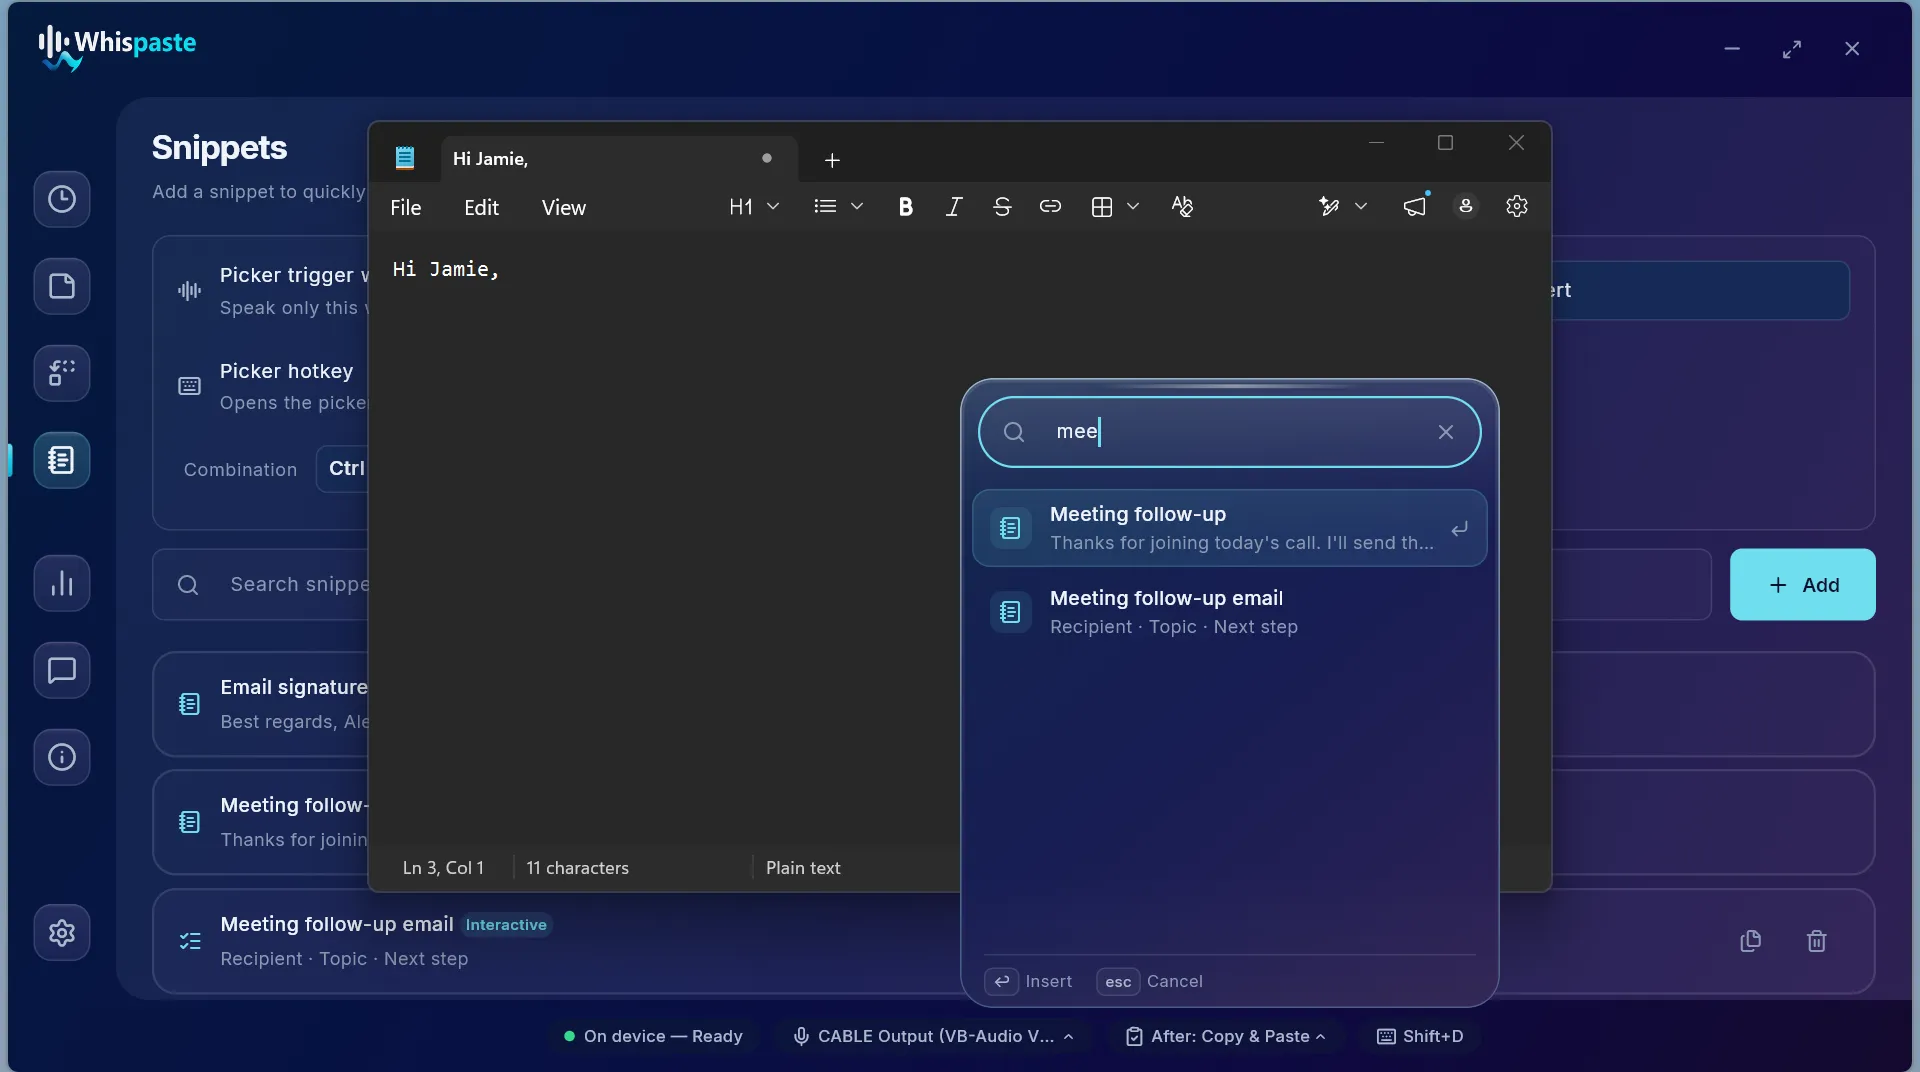The height and width of the screenshot is (1072, 1920).
Task: Select the Meeting follow-up picker result
Action: click(1230, 528)
